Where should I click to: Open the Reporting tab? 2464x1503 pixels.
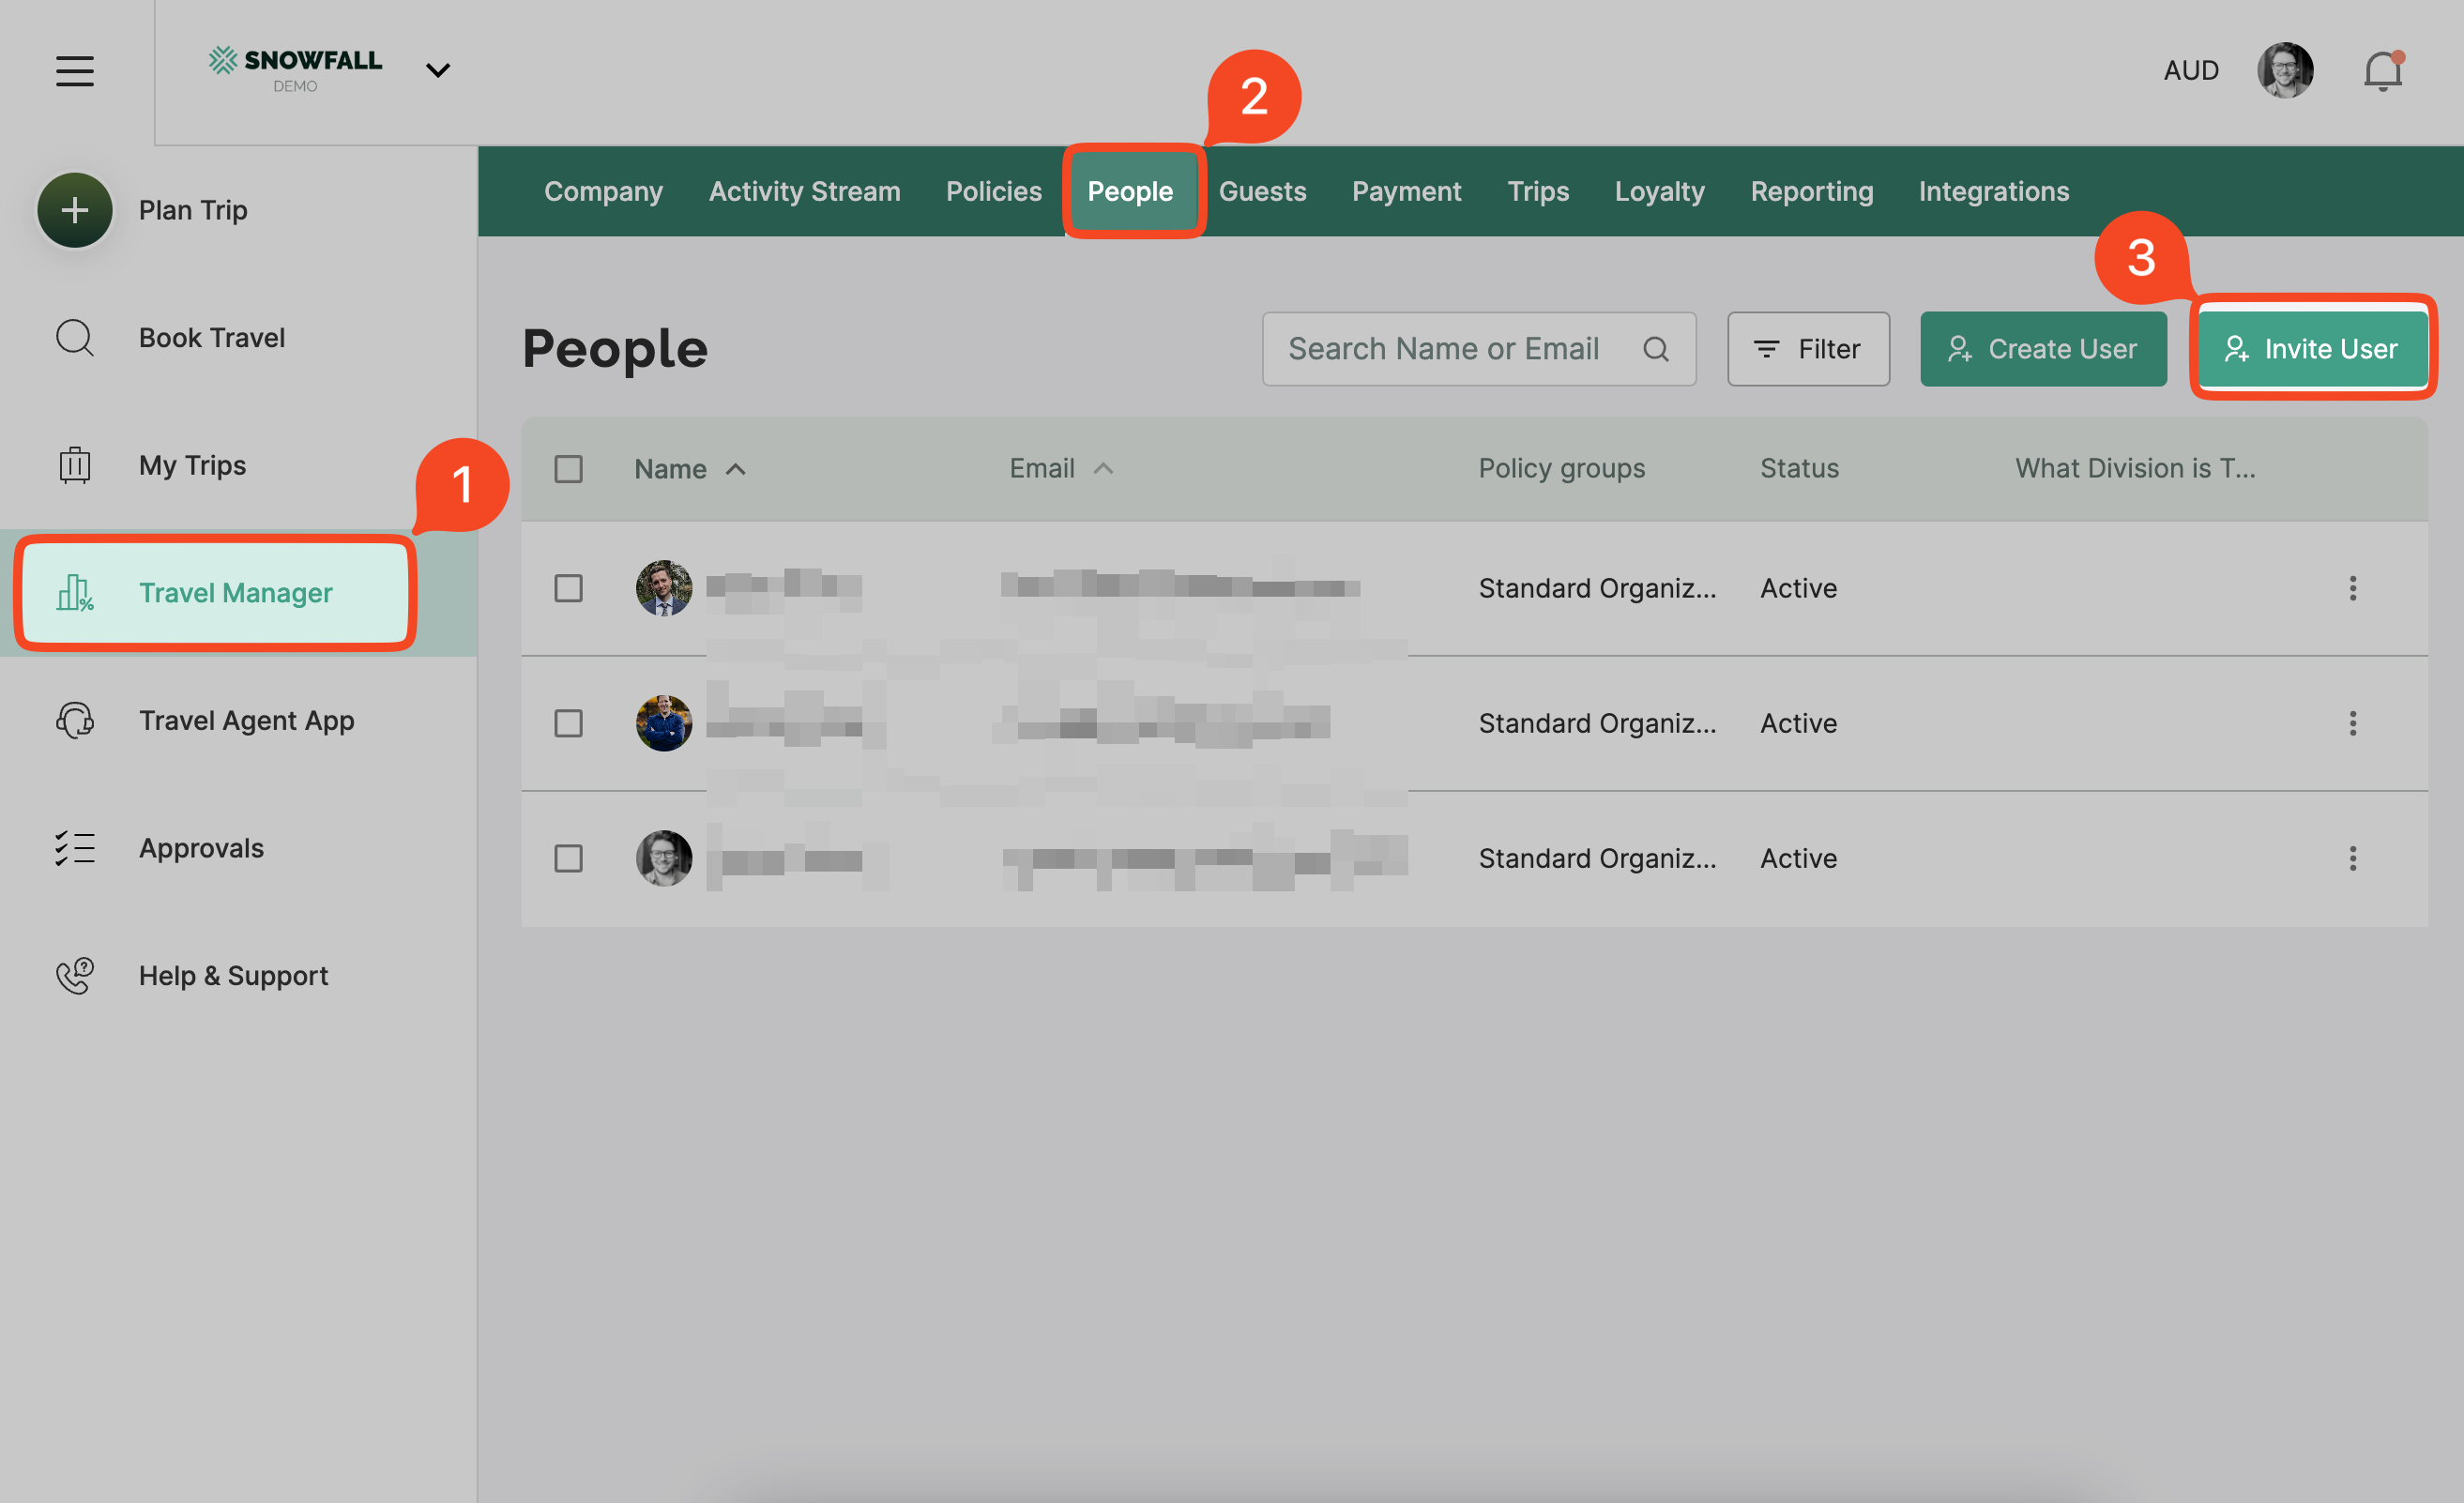(x=1812, y=191)
